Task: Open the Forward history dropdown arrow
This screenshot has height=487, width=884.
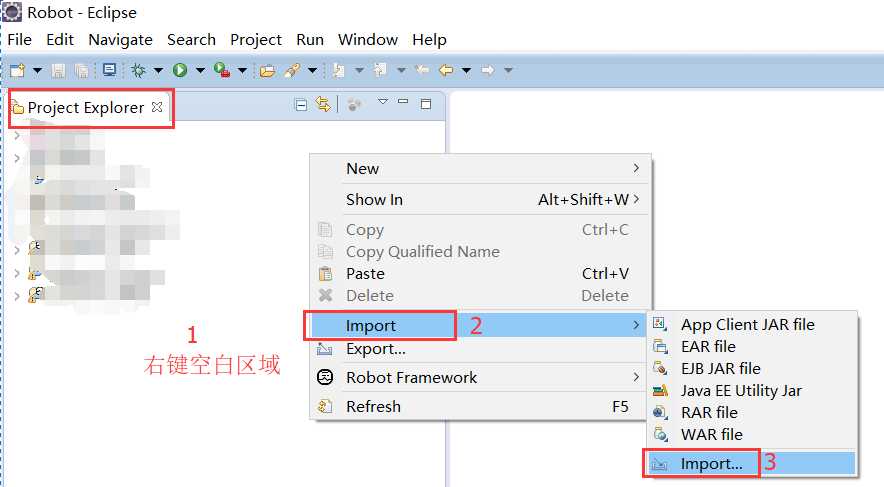Action: click(508, 70)
